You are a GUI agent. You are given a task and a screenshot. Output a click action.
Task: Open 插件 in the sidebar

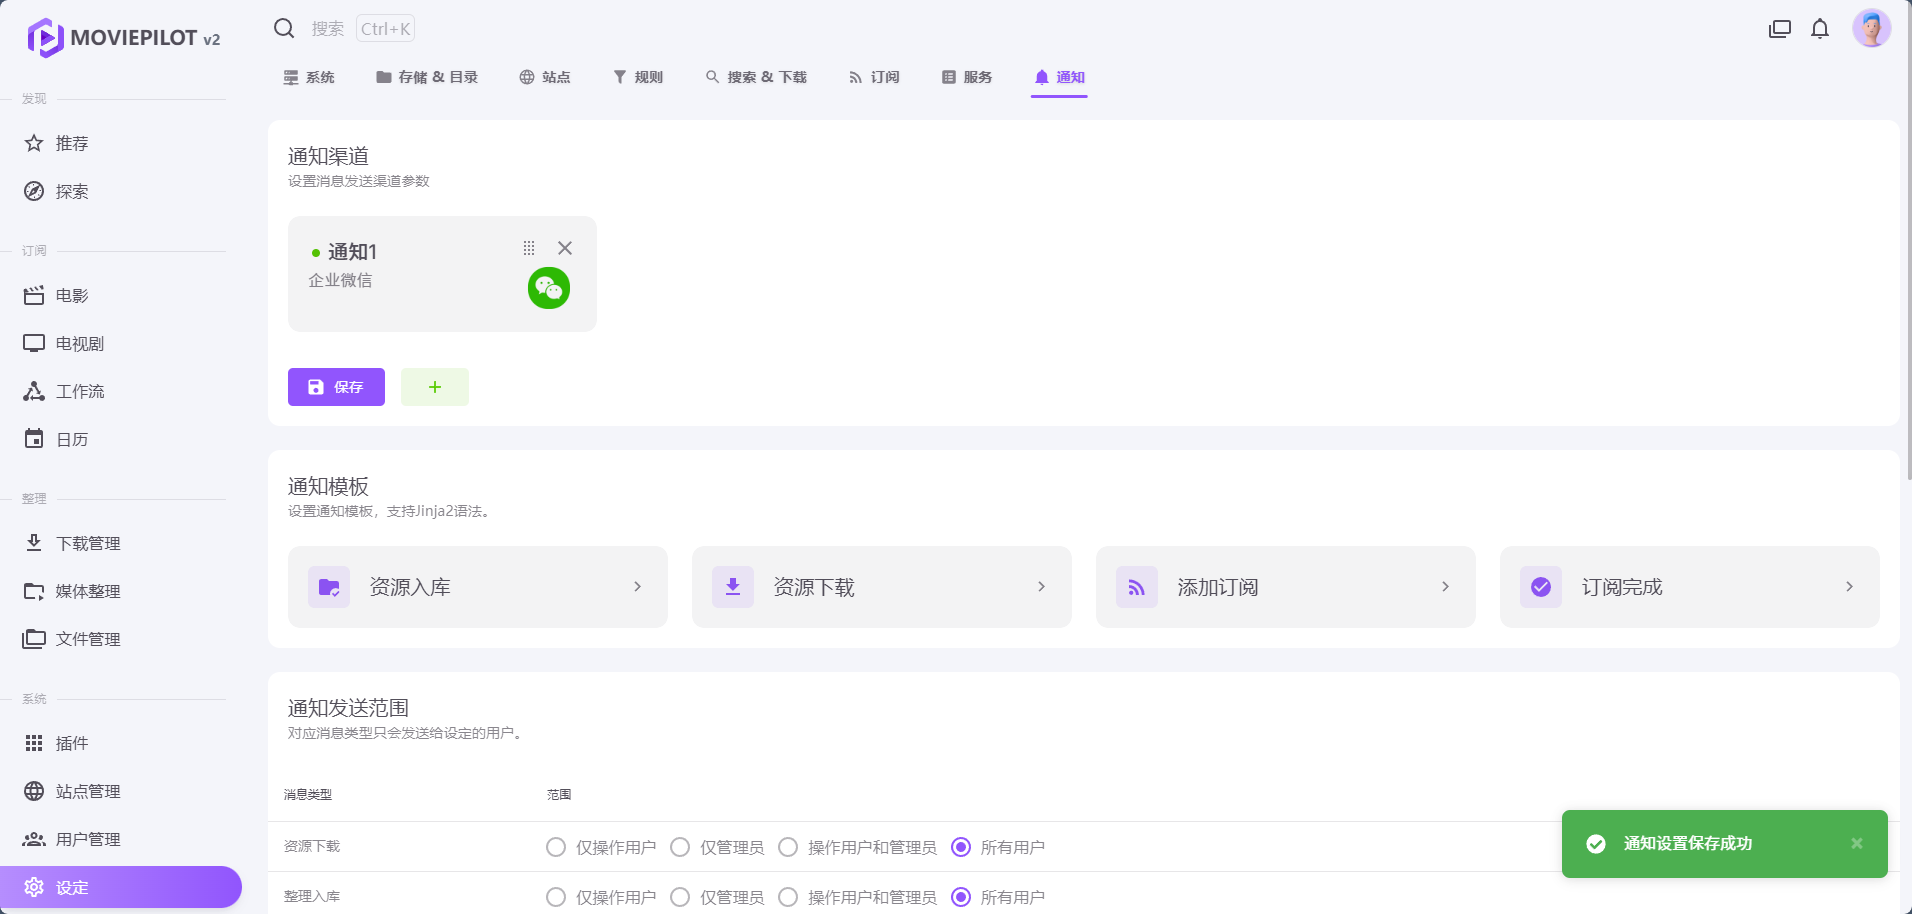click(x=72, y=743)
